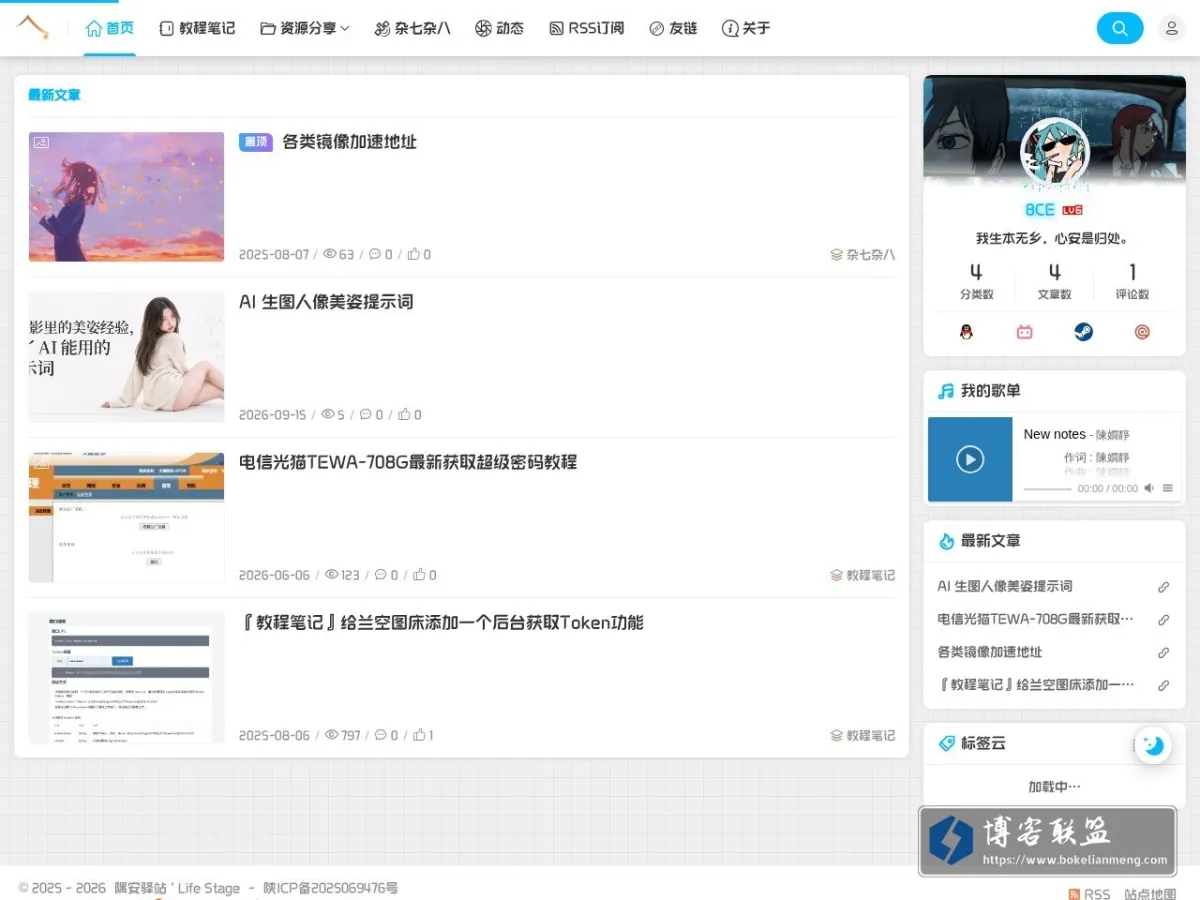Open the music player playlist menu icon
Screen dimensions: 1200x900
1168,488
